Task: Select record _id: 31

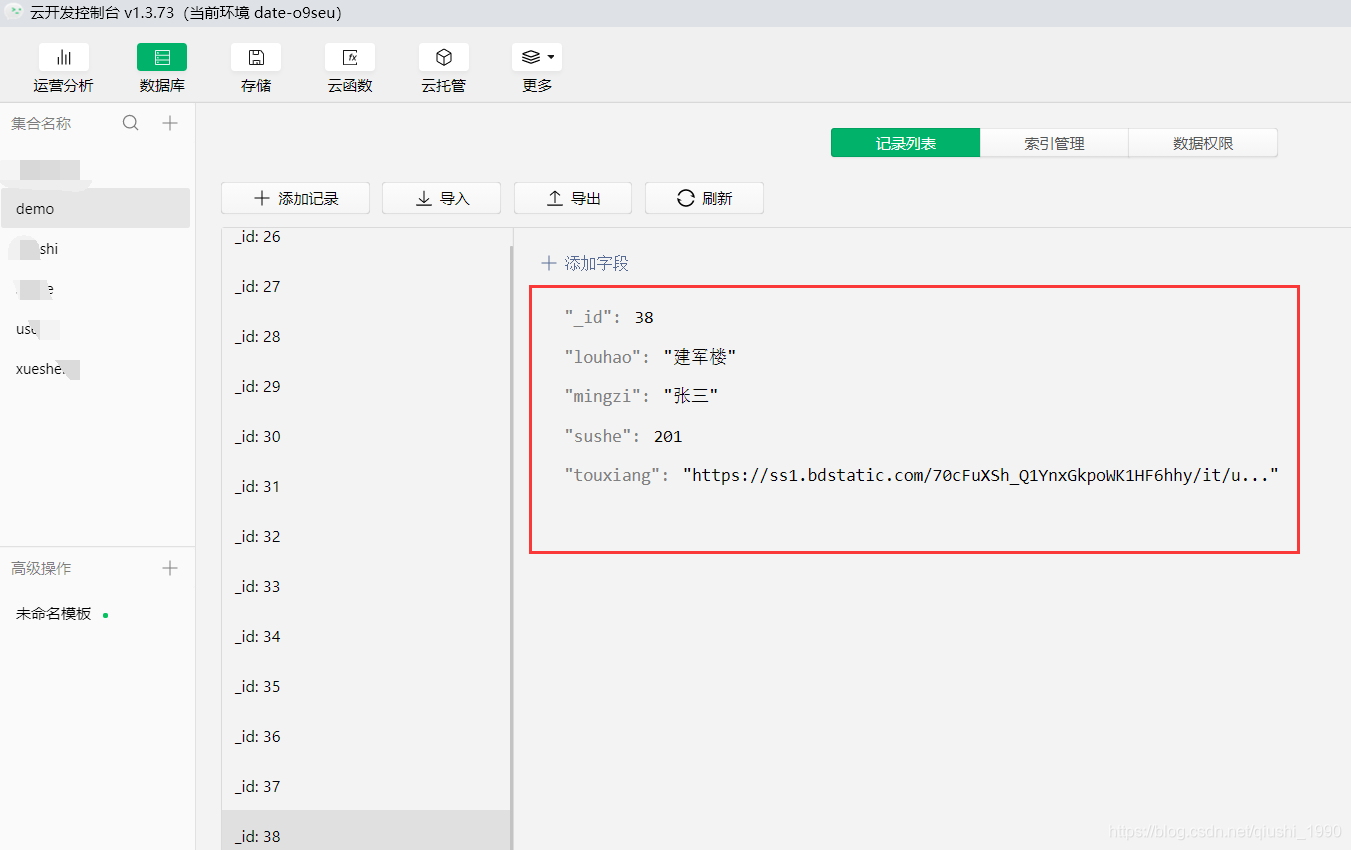Action: (365, 486)
